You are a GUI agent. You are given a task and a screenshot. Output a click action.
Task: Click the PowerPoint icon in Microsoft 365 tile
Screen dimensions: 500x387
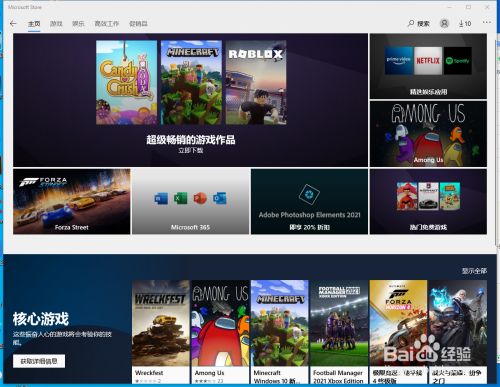200,199
